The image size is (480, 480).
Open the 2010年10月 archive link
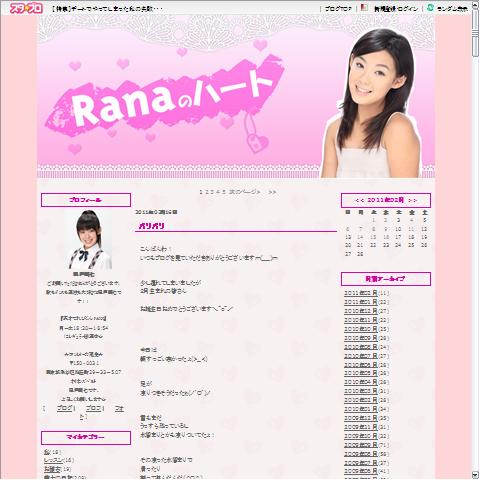[361, 329]
